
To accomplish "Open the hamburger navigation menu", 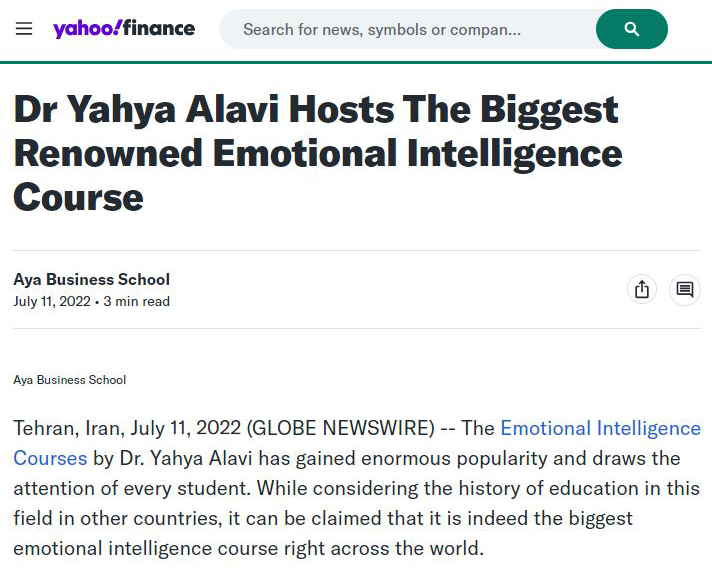I will (24, 29).
